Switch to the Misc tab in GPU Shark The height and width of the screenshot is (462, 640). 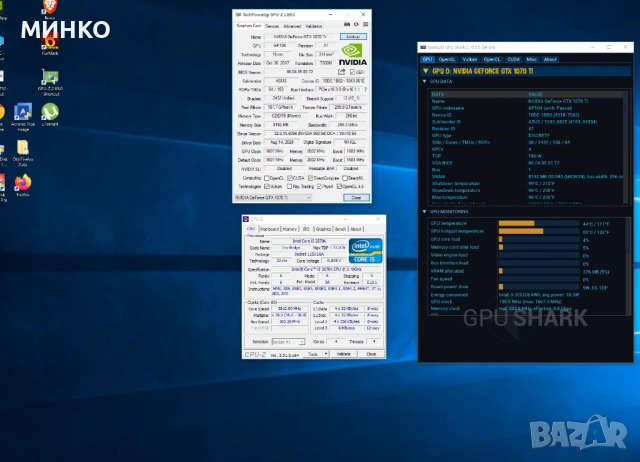click(x=531, y=60)
